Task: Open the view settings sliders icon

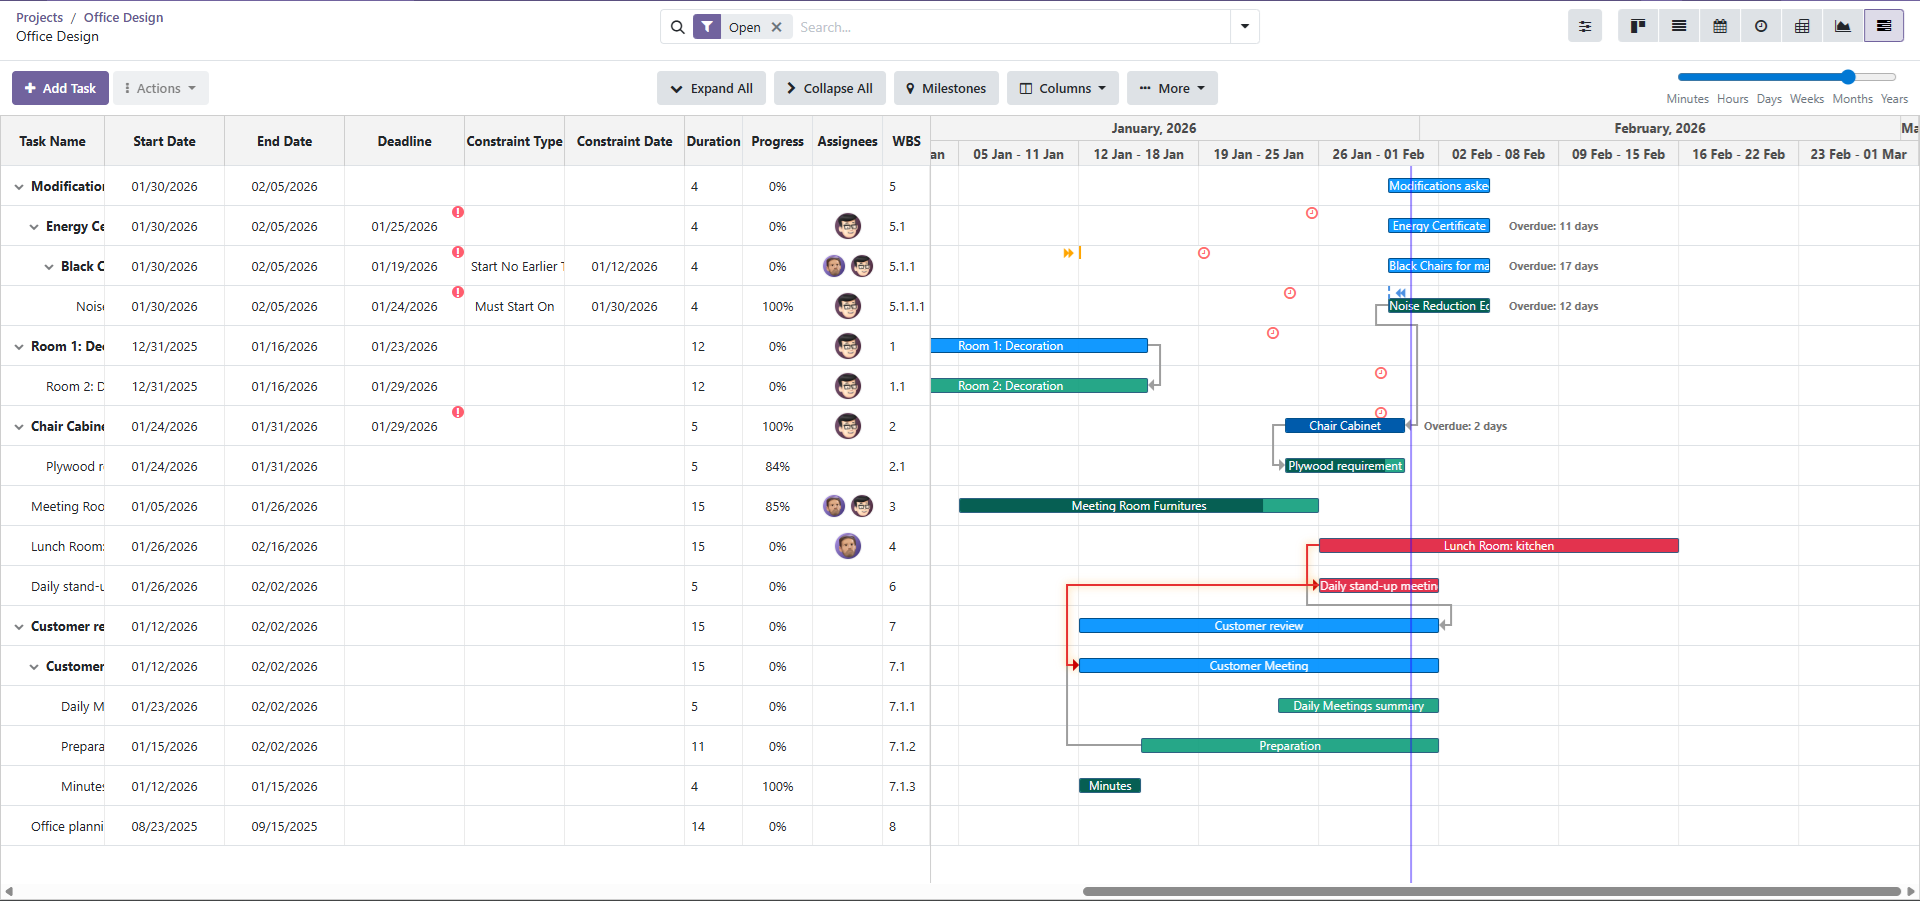Action: 1584,26
